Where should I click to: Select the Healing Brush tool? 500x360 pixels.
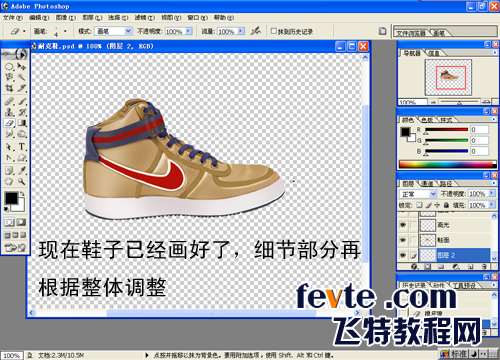pyautogui.click(x=9, y=101)
